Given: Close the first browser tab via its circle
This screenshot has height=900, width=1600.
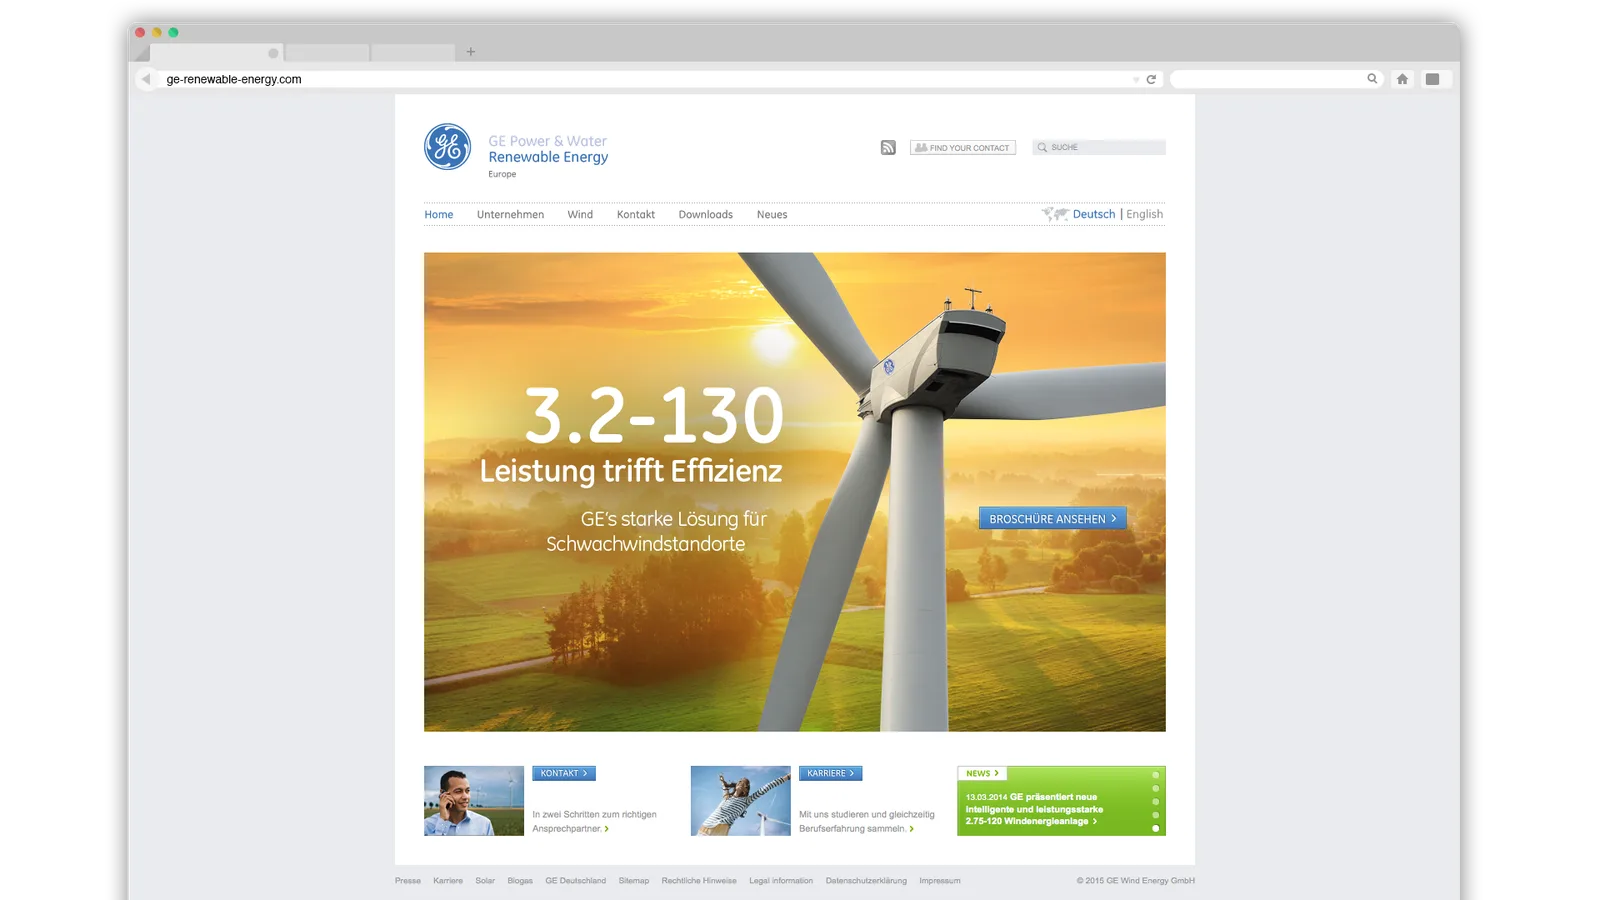Looking at the screenshot, I should click(x=273, y=53).
